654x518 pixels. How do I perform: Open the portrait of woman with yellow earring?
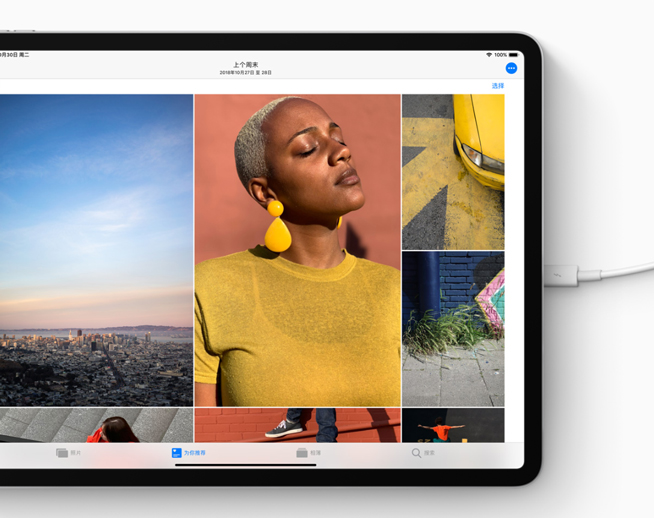pyautogui.click(x=297, y=250)
